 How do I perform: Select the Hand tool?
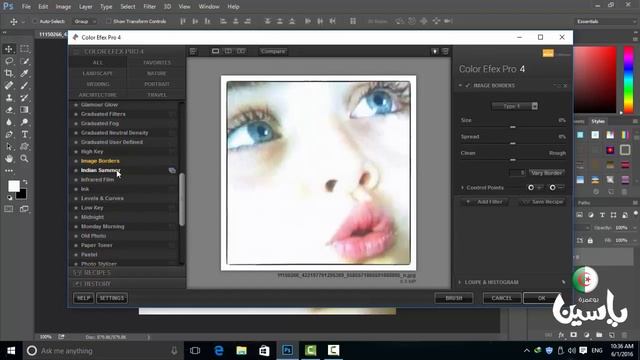pos(9,159)
